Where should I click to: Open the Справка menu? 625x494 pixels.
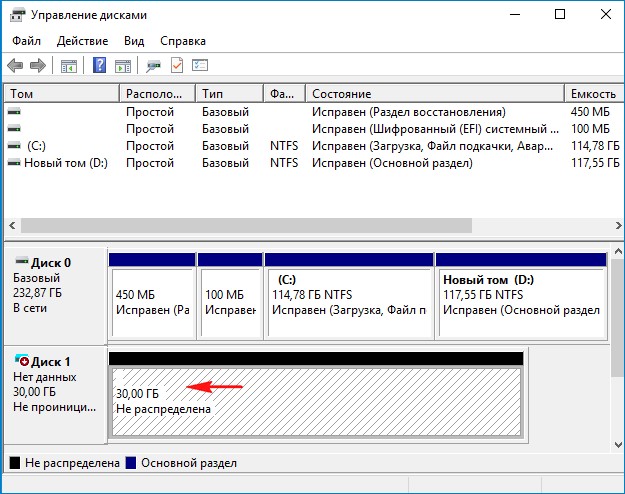(183, 41)
